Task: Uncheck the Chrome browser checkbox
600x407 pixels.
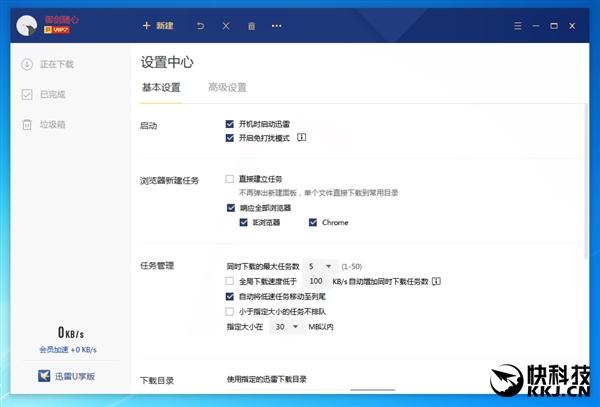Action: [x=312, y=222]
